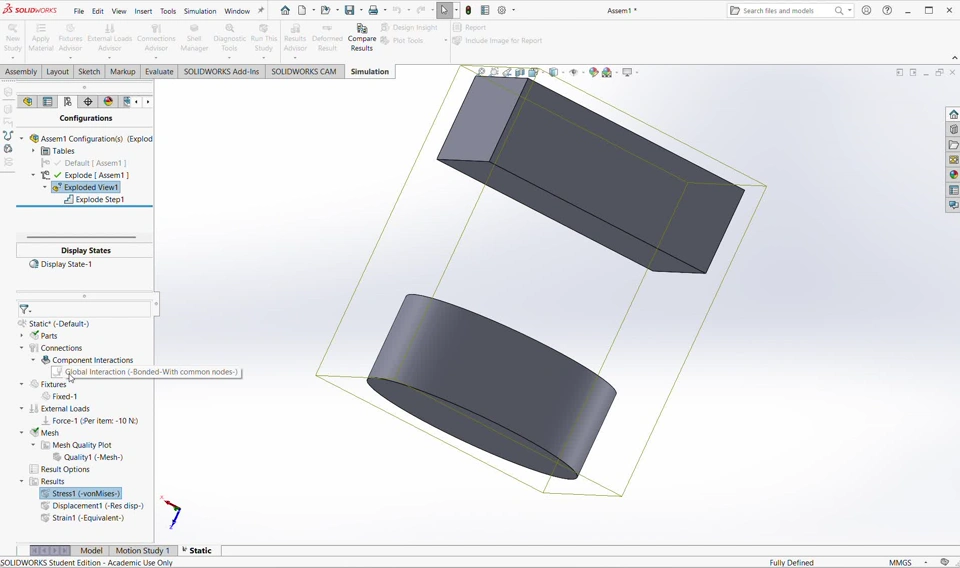Click the Edit Appearance color ball icon

point(593,72)
